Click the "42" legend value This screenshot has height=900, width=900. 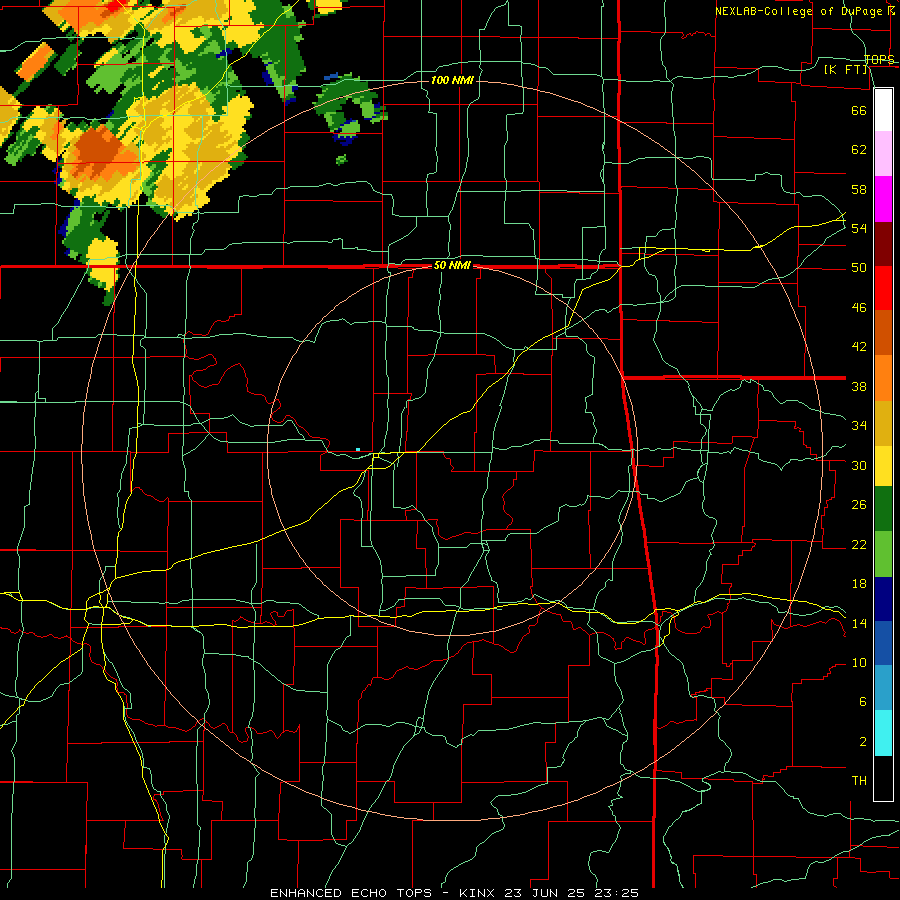859,347
